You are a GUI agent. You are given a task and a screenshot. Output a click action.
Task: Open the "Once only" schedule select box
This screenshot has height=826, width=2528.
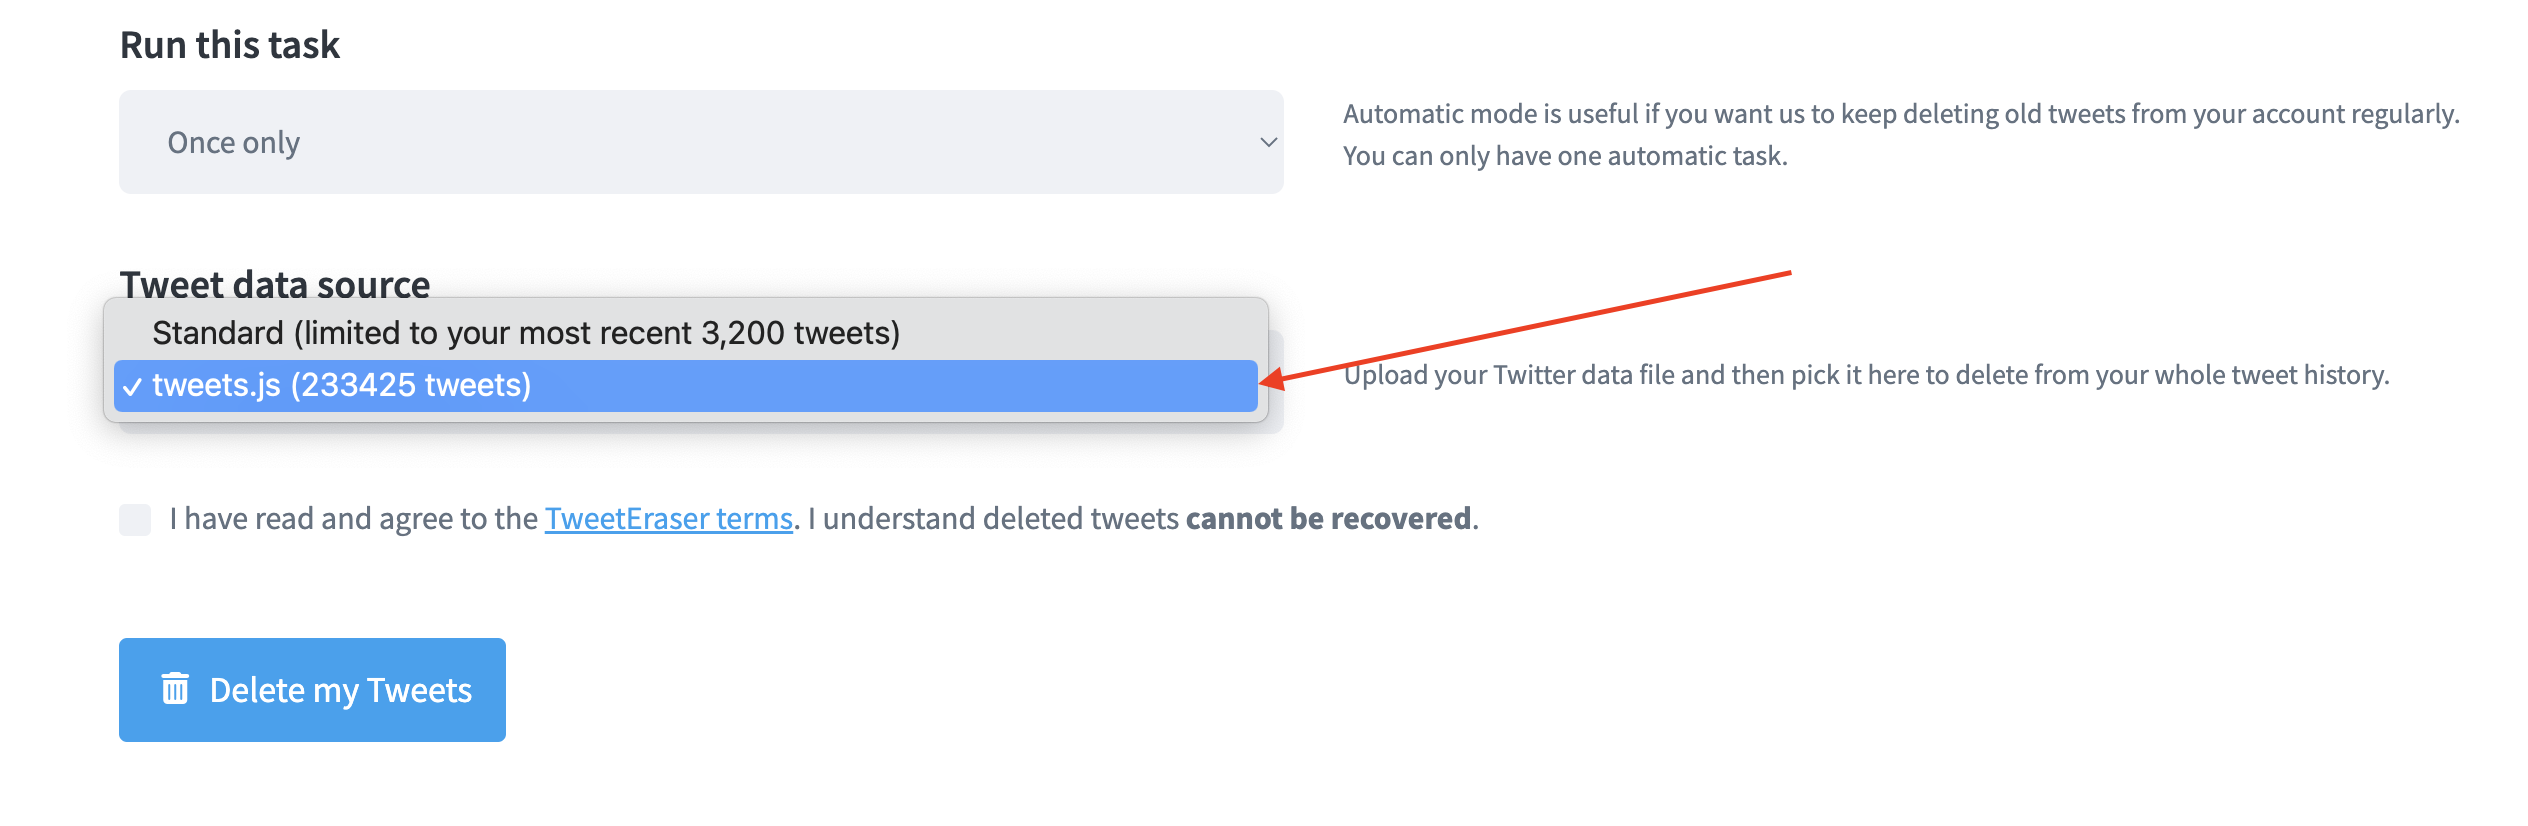[700, 142]
